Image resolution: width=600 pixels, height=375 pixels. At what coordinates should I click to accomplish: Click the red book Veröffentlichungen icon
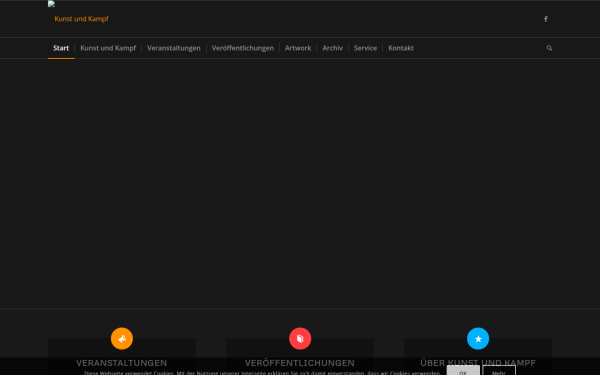click(300, 338)
